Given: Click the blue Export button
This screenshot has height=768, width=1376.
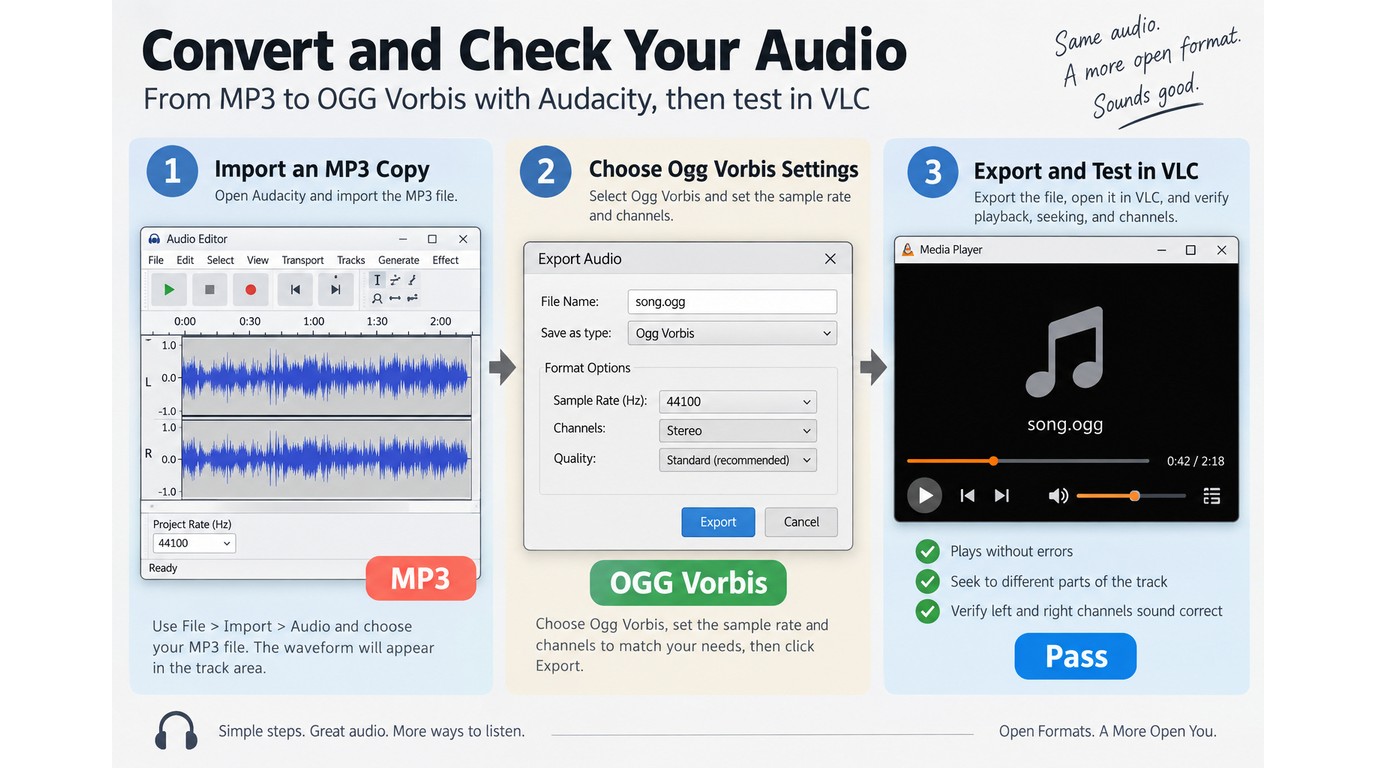Looking at the screenshot, I should tap(718, 522).
